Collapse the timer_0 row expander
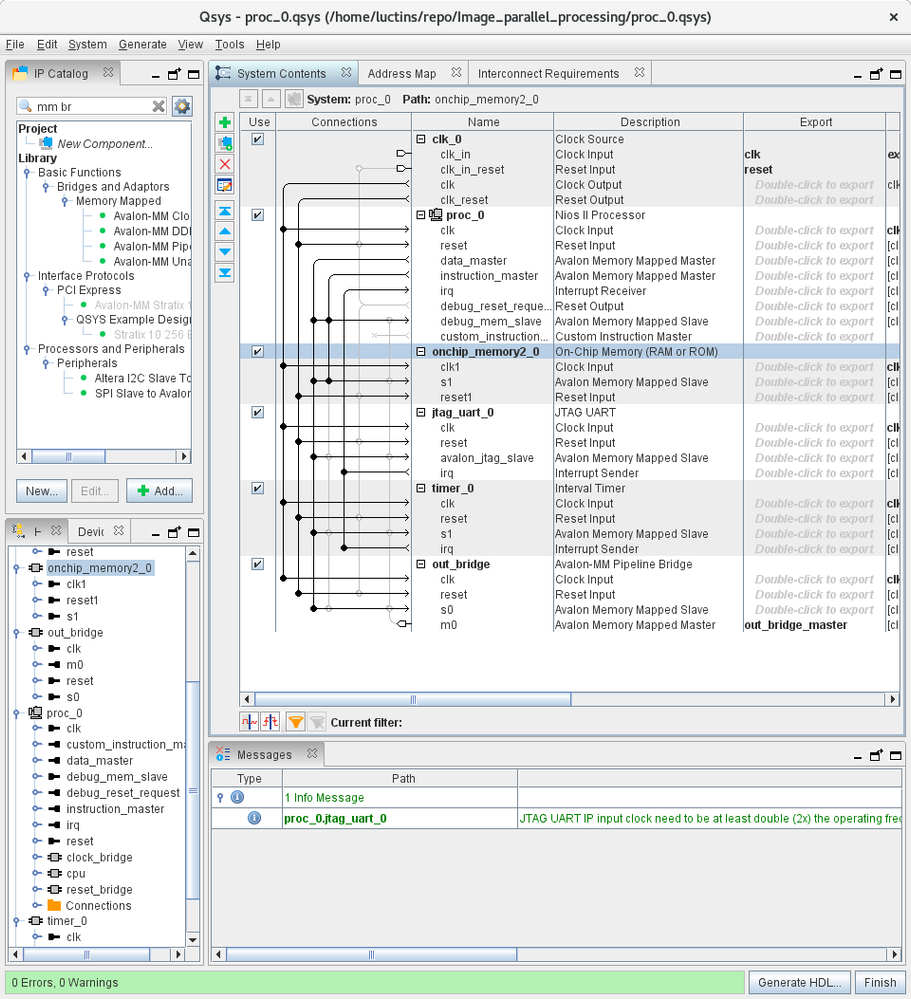911x999 pixels. coord(421,488)
